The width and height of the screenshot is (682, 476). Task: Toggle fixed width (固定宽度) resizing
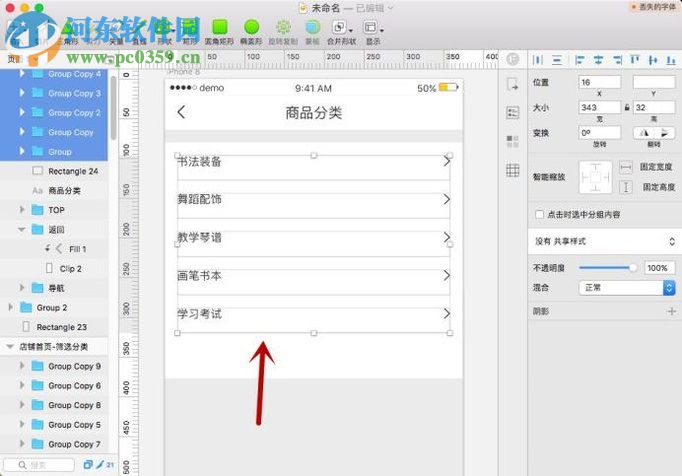[x=625, y=167]
